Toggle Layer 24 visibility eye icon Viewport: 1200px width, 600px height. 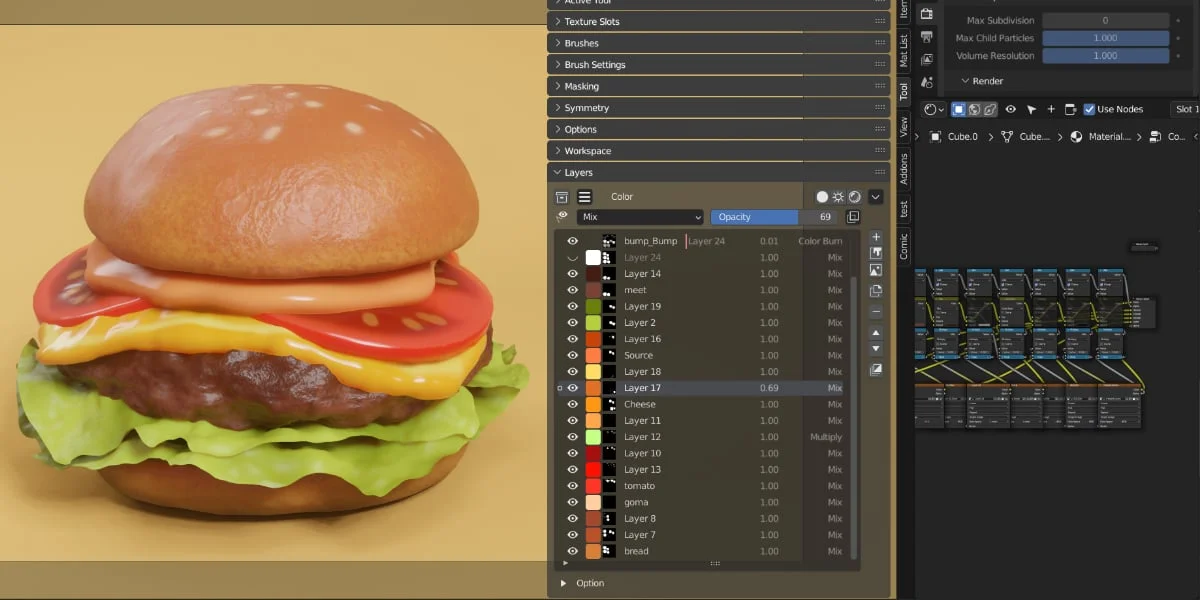[x=571, y=257]
